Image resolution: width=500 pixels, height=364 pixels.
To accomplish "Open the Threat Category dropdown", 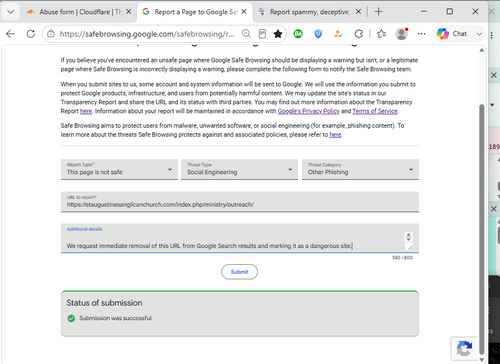I will (x=360, y=169).
